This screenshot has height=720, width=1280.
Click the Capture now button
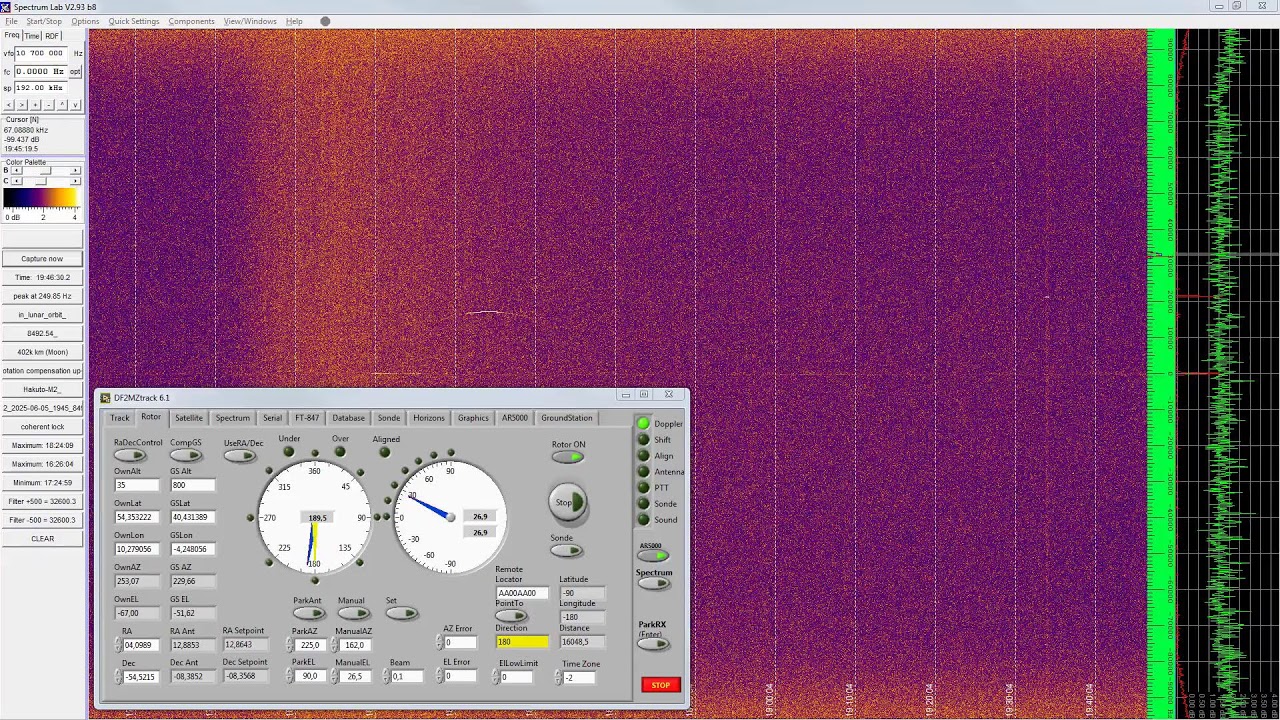click(x=42, y=259)
